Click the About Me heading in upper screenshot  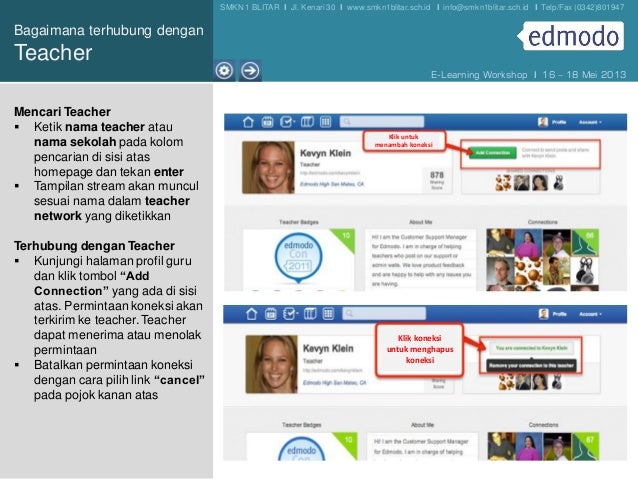click(421, 222)
